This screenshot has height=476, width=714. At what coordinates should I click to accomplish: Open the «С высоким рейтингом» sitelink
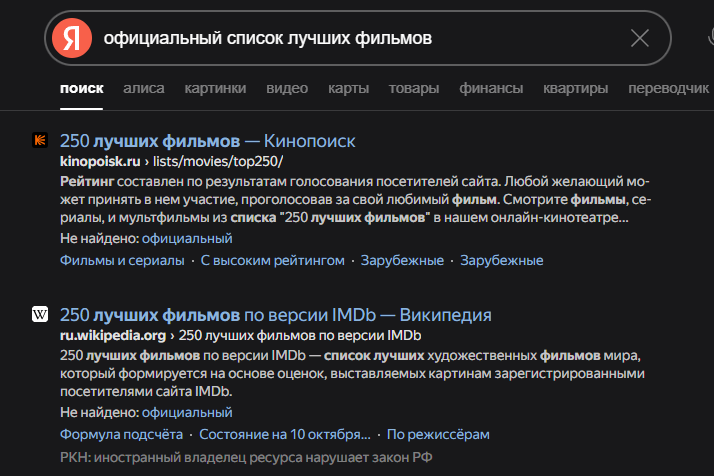[273, 261]
